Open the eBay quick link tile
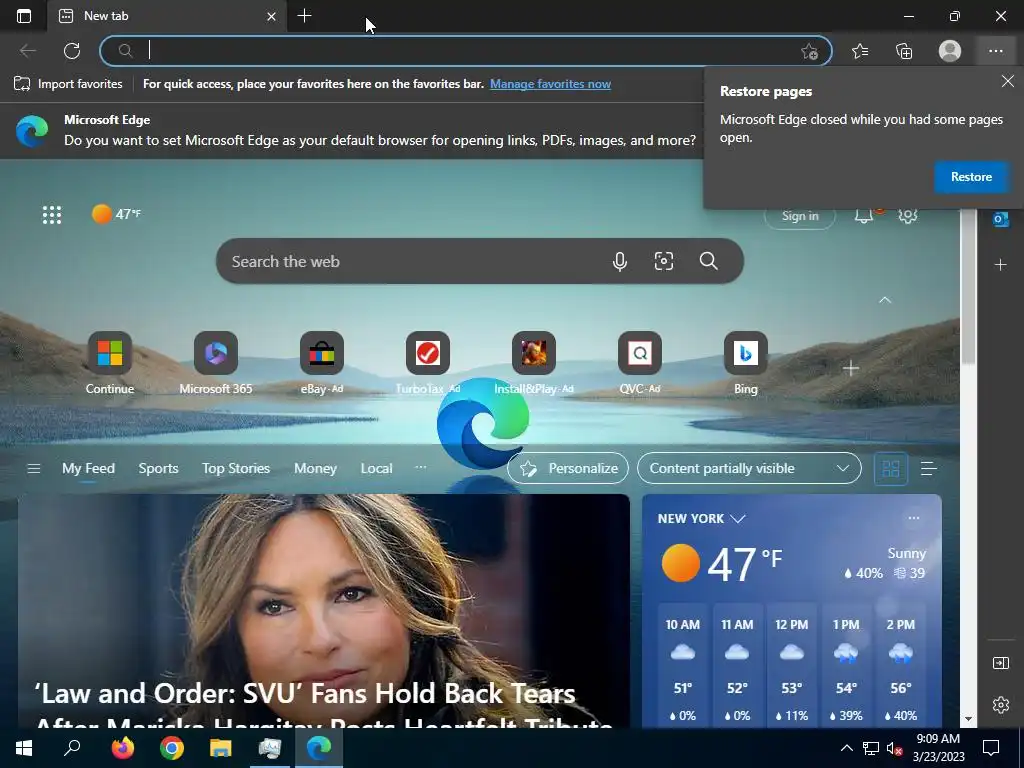This screenshot has width=1024, height=768. 322,363
